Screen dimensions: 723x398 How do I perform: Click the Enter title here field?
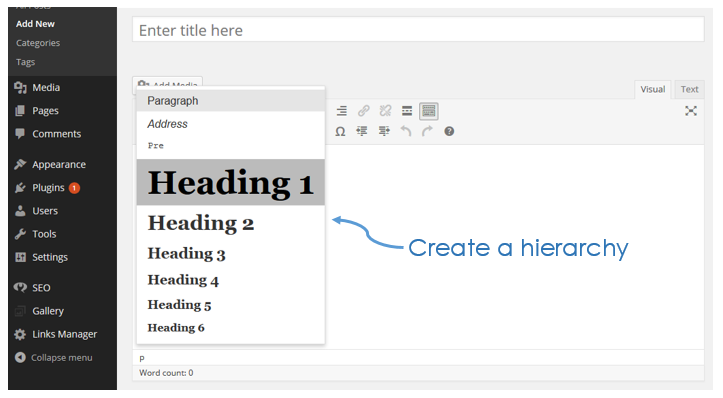418,30
